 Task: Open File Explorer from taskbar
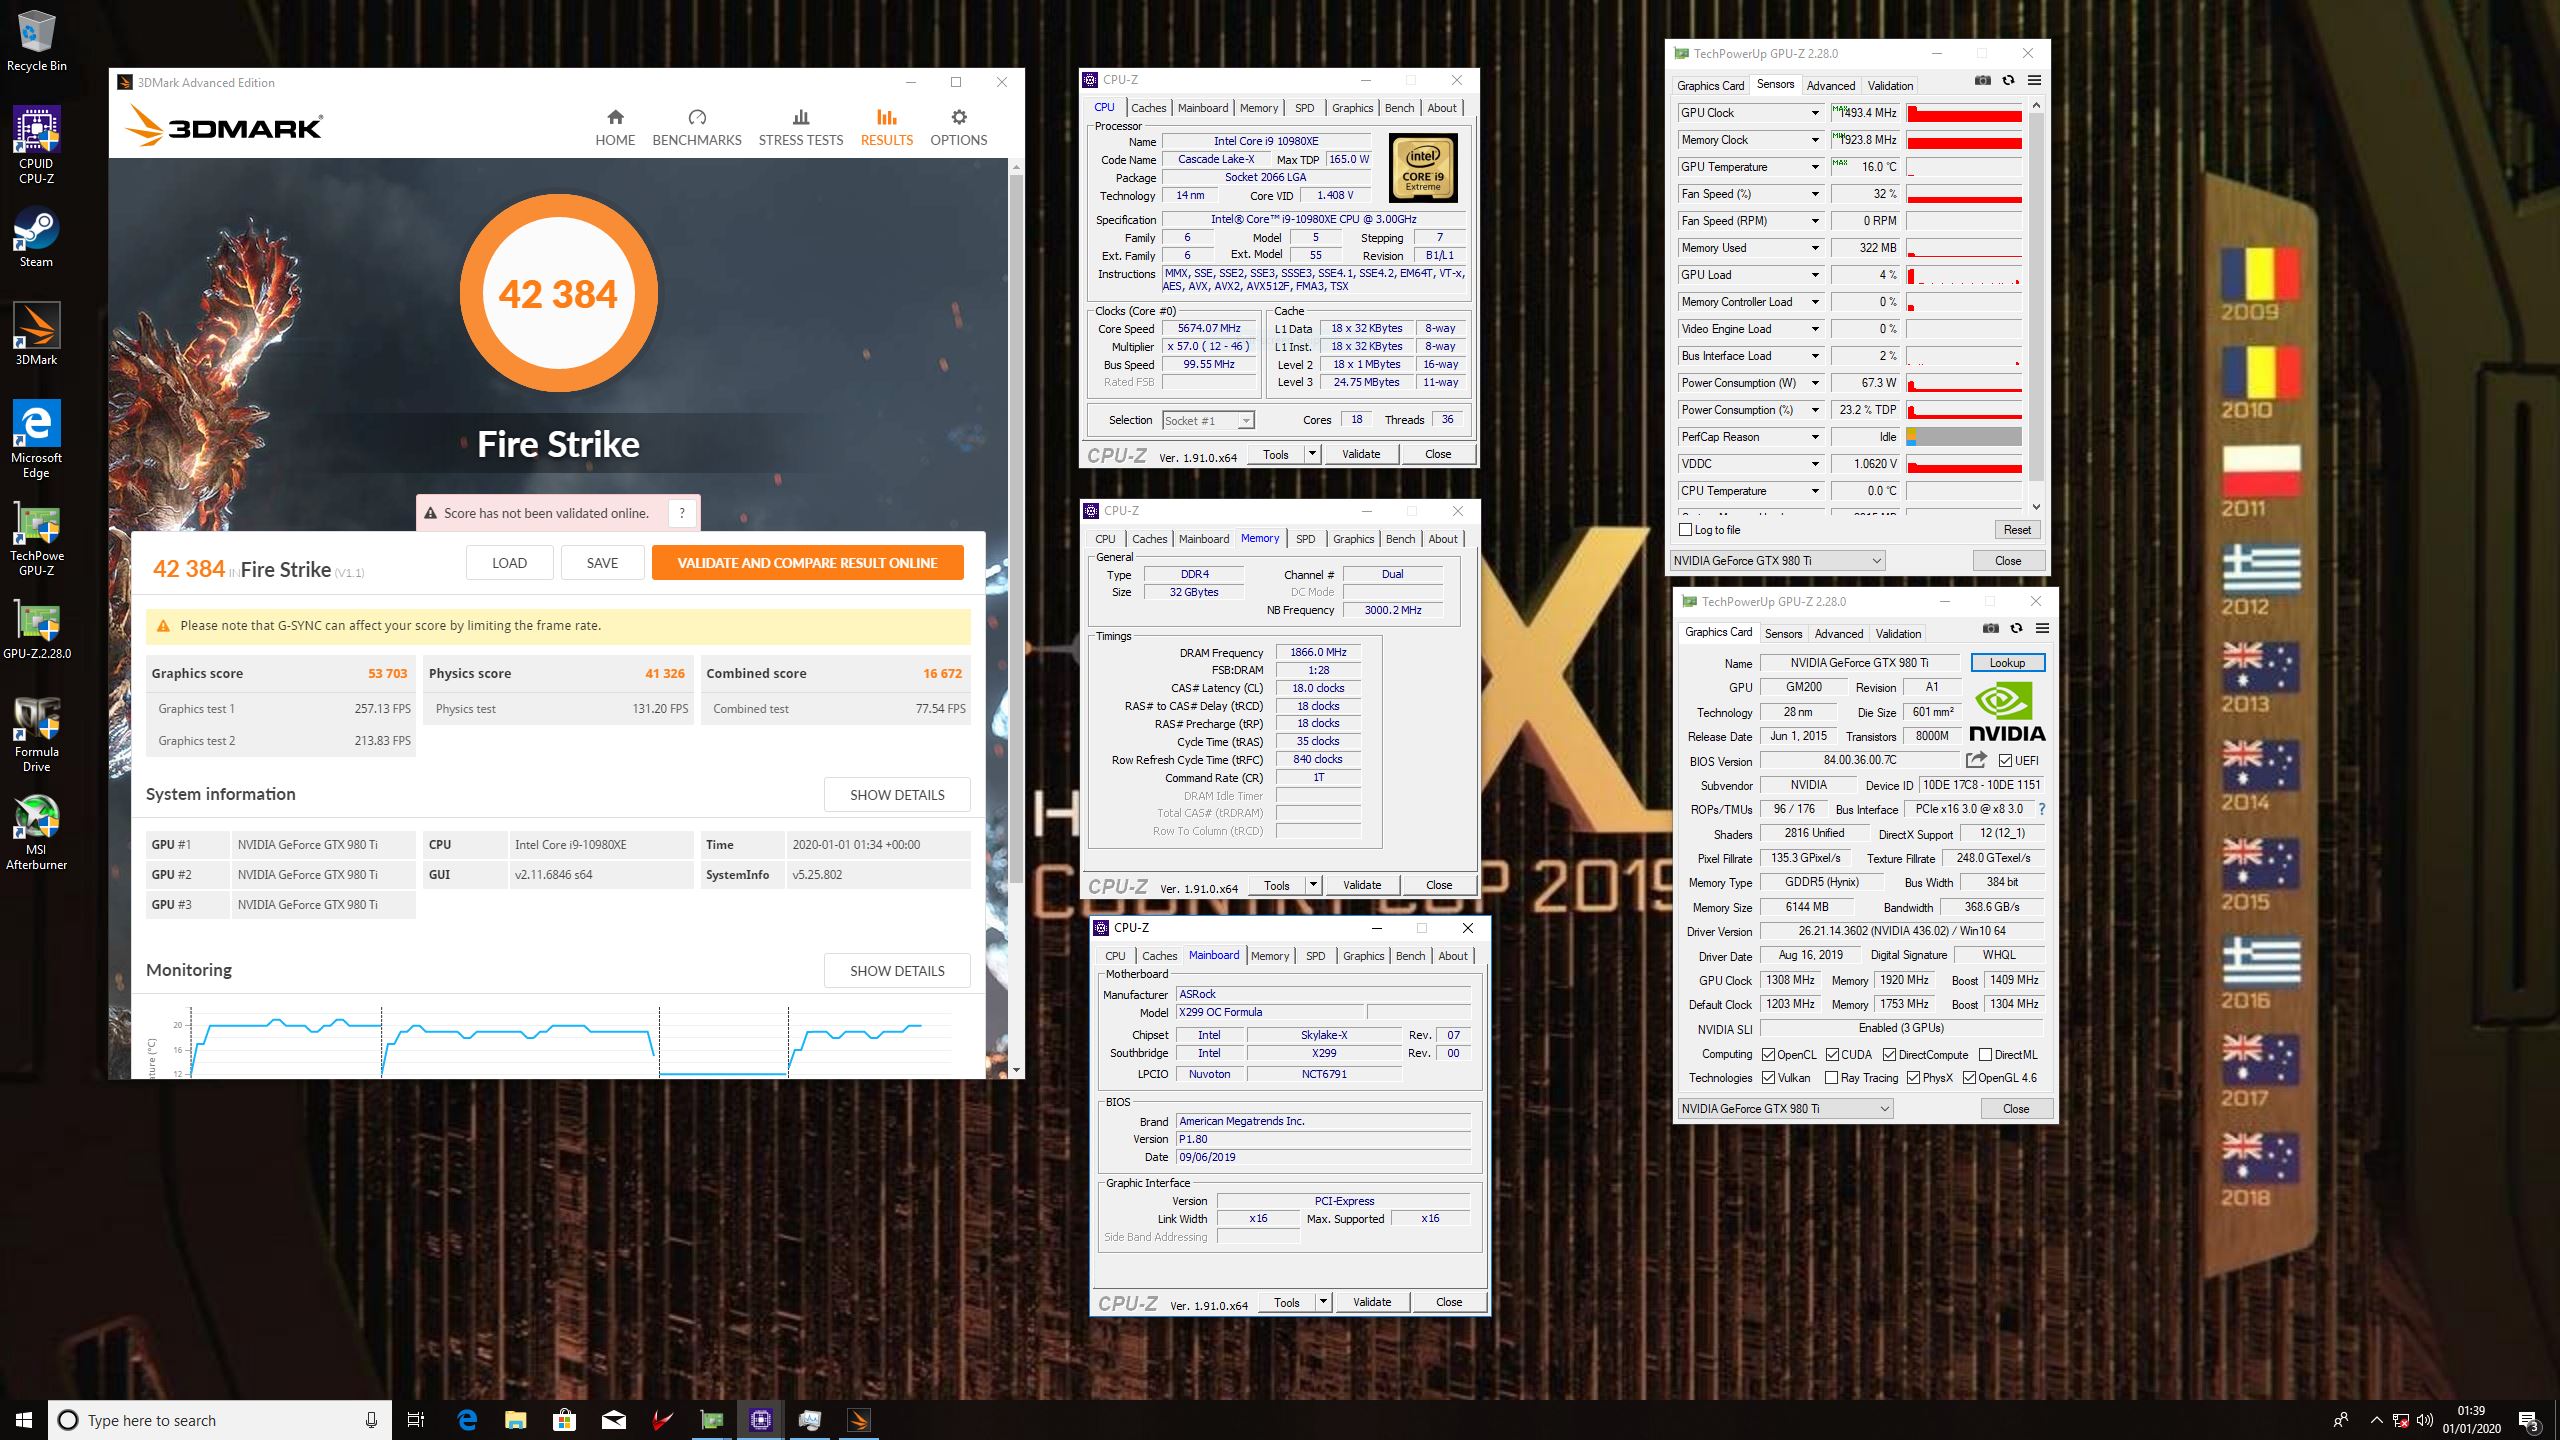515,1420
